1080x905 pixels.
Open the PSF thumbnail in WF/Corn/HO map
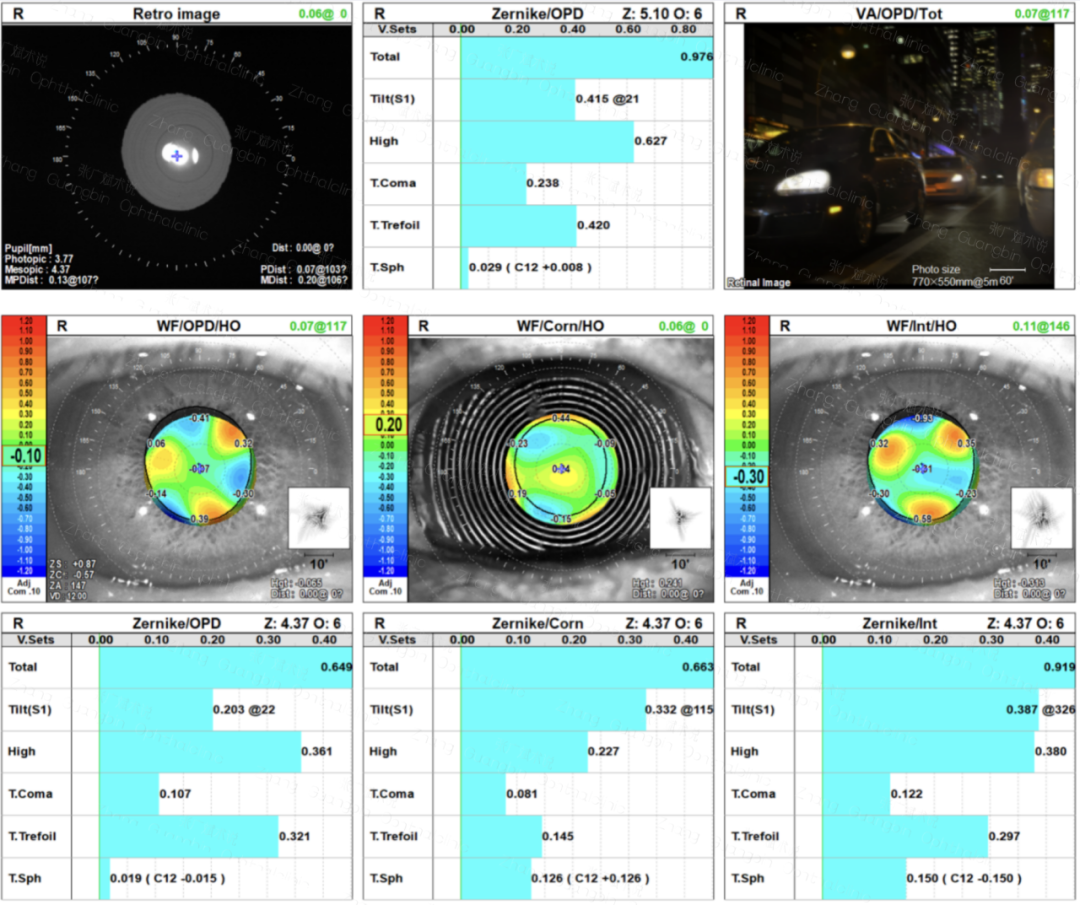point(680,516)
